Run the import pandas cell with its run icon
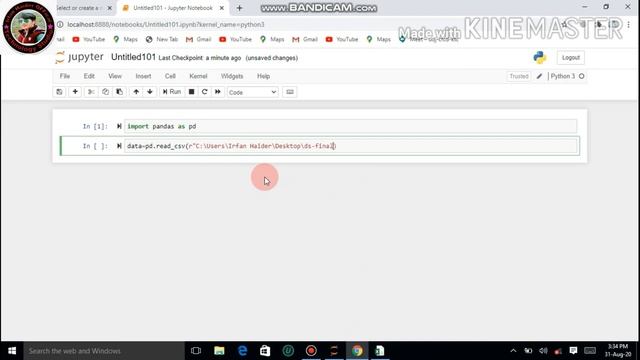This screenshot has height=360, width=640. click(119, 127)
